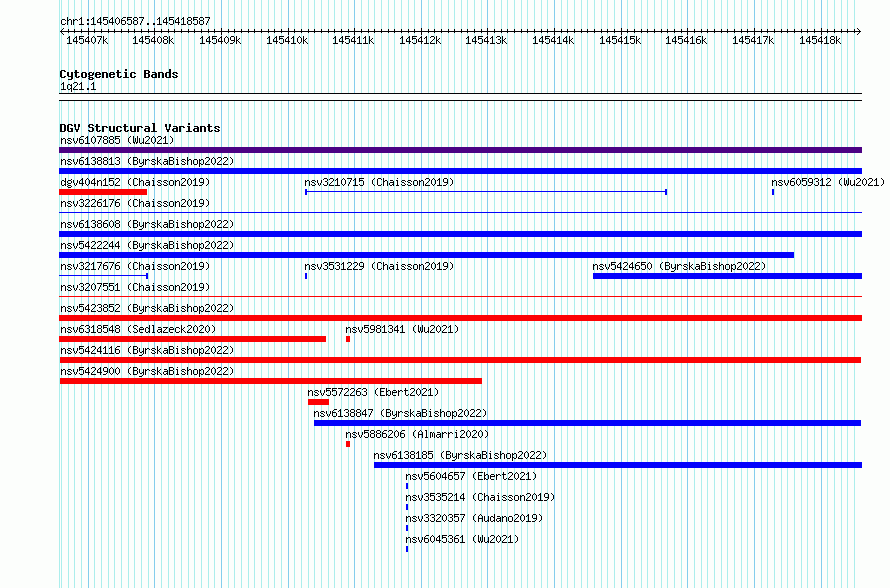Open nsv3210715 (Chaisson2019) variant label
Viewport: 890px width, 588px height.
379,182
